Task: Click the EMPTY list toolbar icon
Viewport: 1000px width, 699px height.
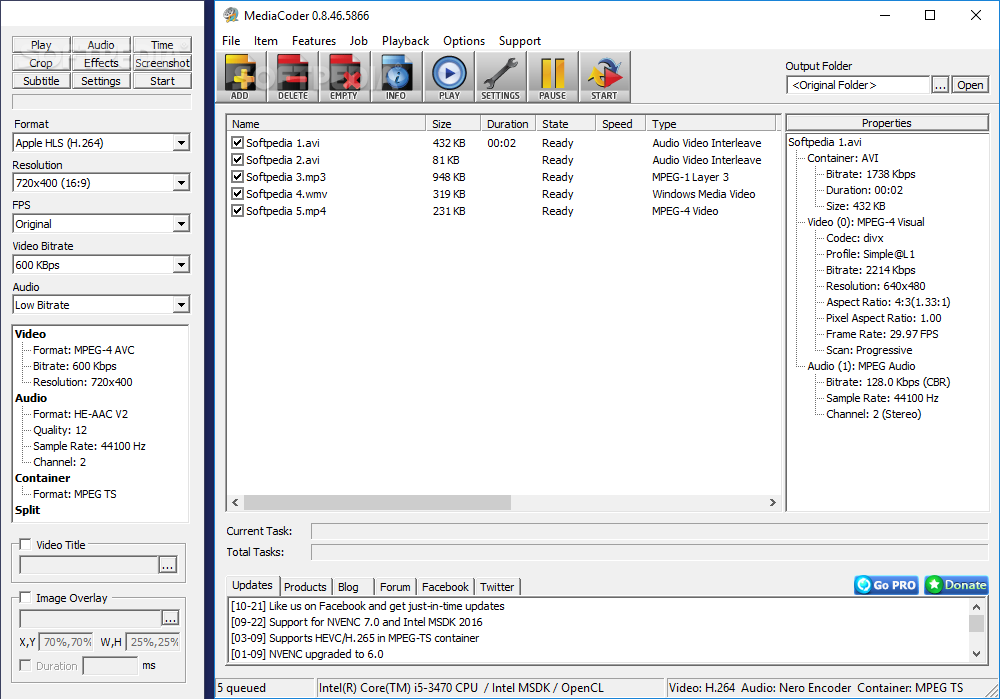Action: point(344,77)
